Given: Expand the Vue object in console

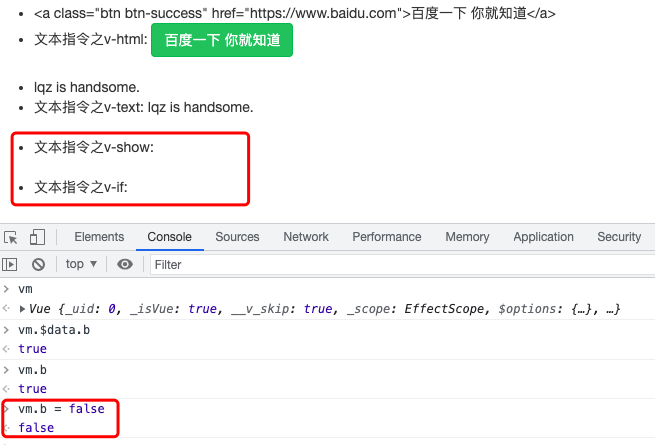Looking at the screenshot, I should point(24,310).
